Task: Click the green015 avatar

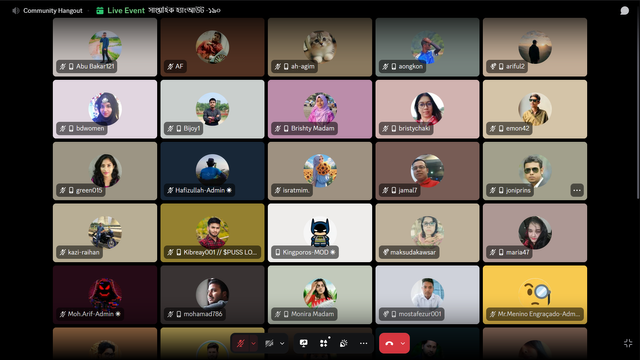Action: (105, 171)
